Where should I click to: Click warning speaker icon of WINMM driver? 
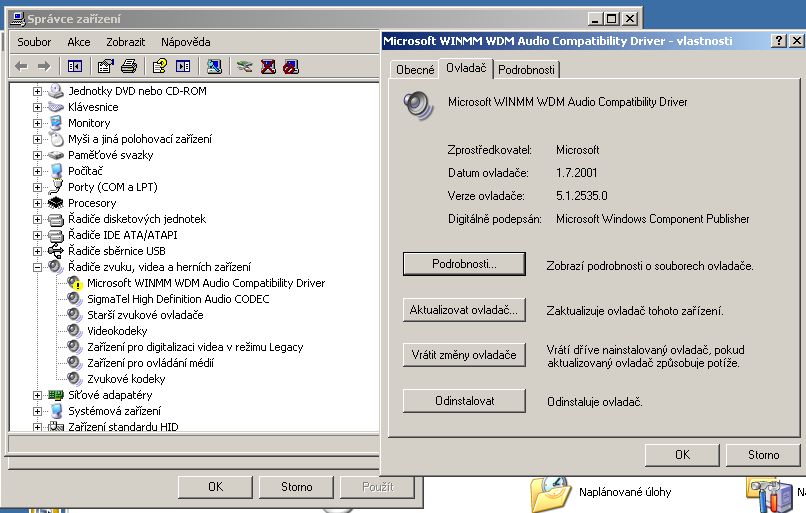[x=75, y=283]
